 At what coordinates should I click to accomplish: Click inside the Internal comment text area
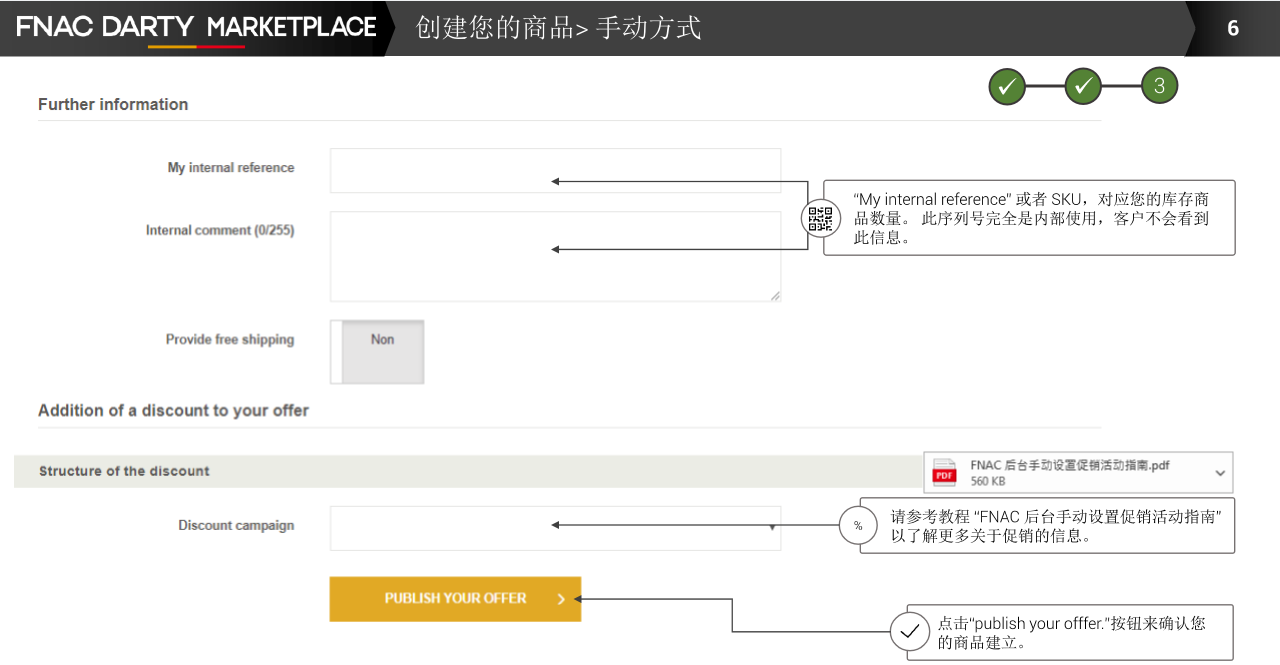(x=555, y=256)
